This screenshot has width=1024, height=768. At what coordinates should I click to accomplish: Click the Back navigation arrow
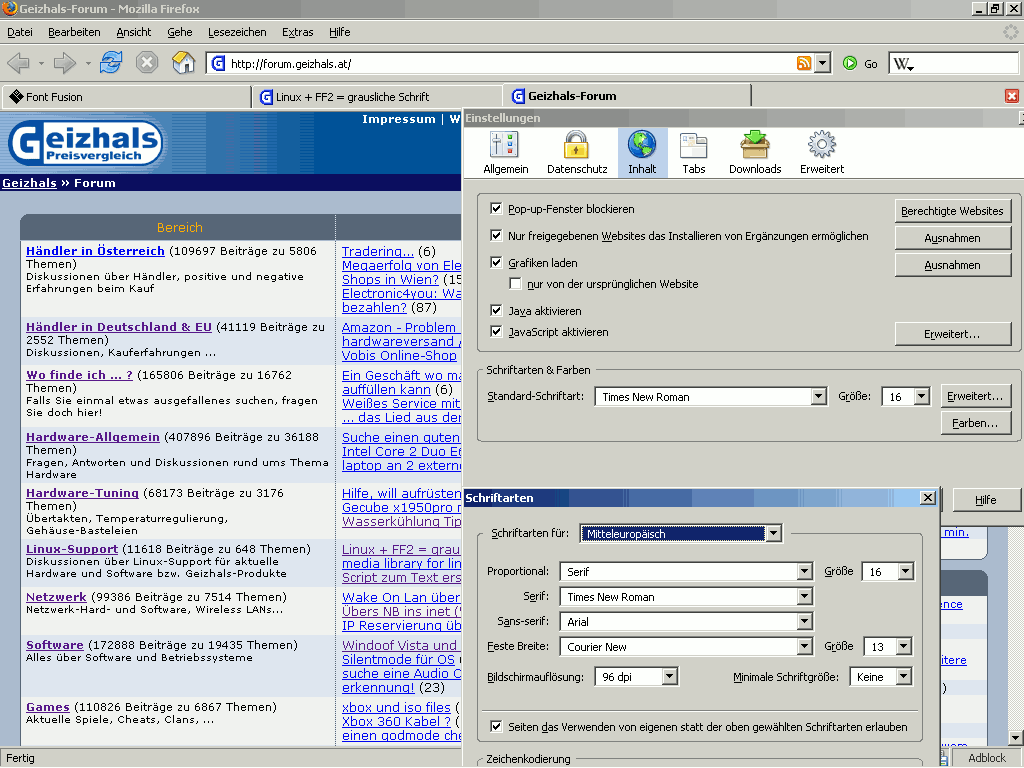(x=18, y=63)
